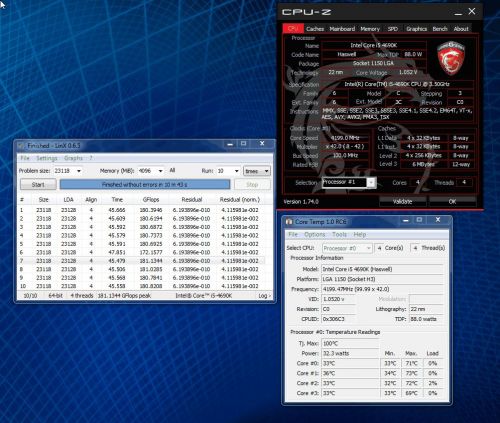The width and height of the screenshot is (500, 423).
Task: Open the File menu in LinX
Action: [25, 158]
